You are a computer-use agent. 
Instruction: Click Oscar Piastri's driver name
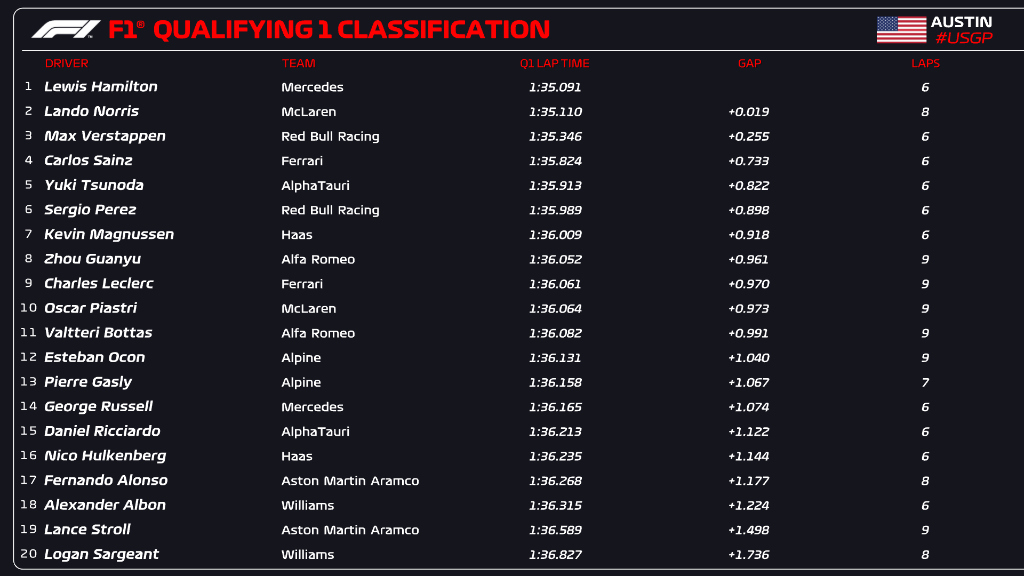(90, 308)
